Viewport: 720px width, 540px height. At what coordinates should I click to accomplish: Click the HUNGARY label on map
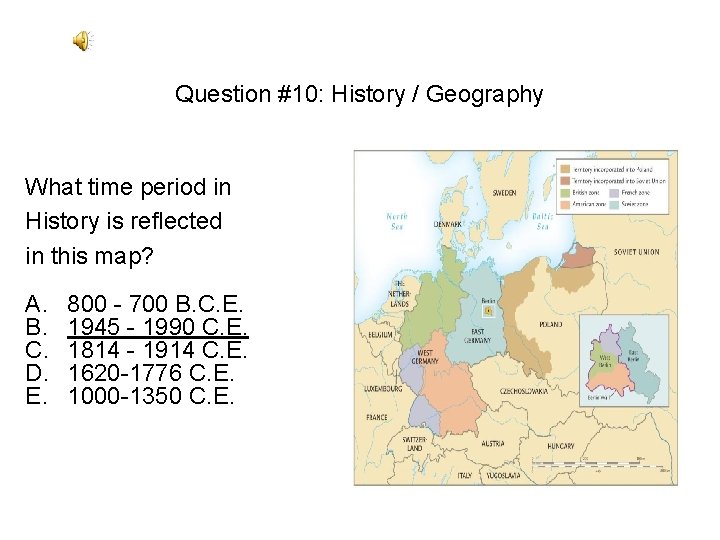(561, 446)
